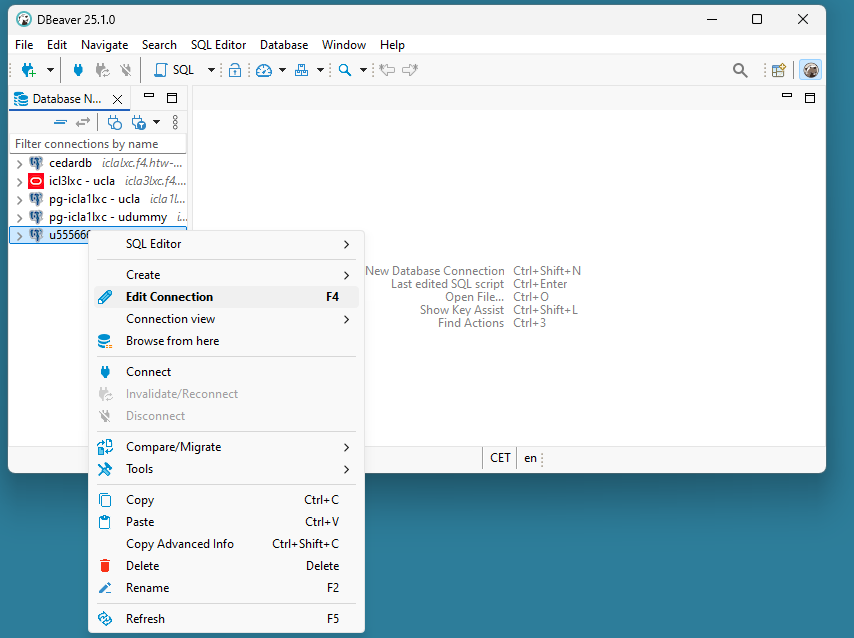
Task: Click the database tasks toolbar icon
Action: (301, 70)
